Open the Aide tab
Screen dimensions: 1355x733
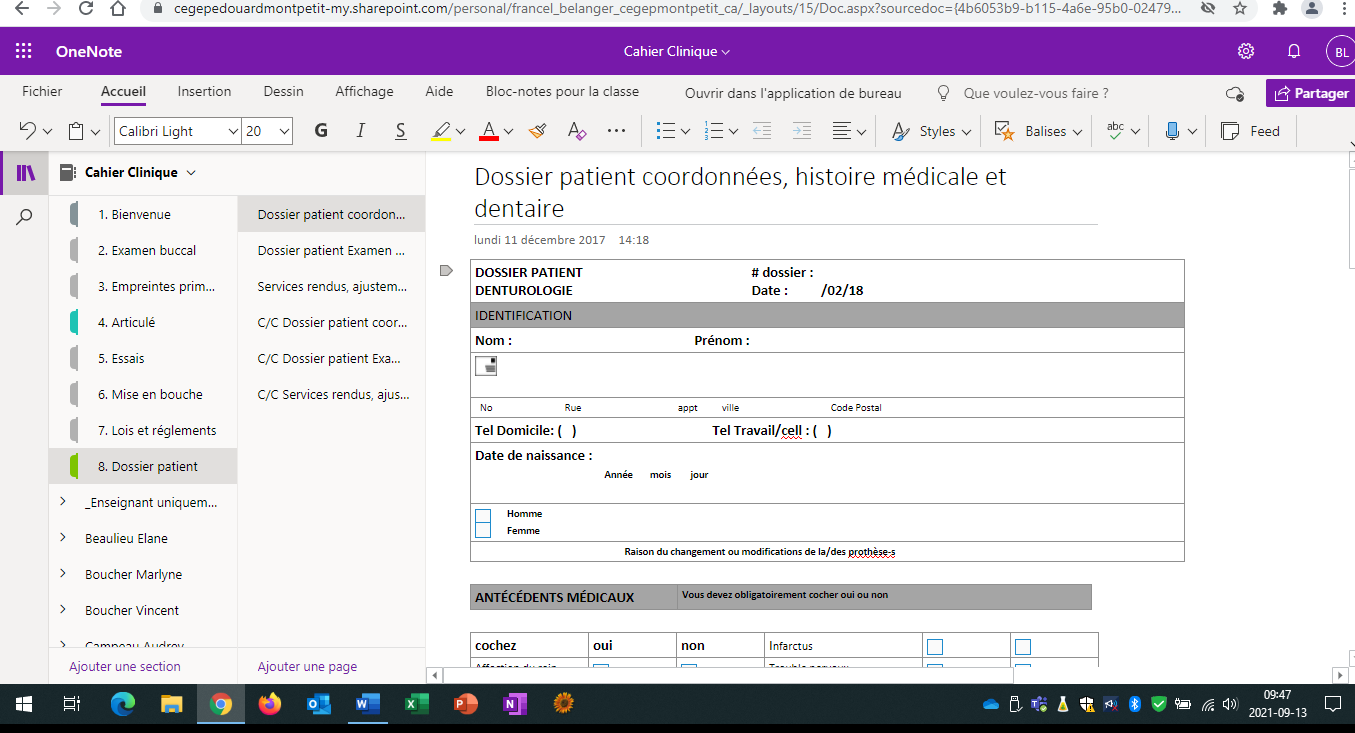coord(439,91)
